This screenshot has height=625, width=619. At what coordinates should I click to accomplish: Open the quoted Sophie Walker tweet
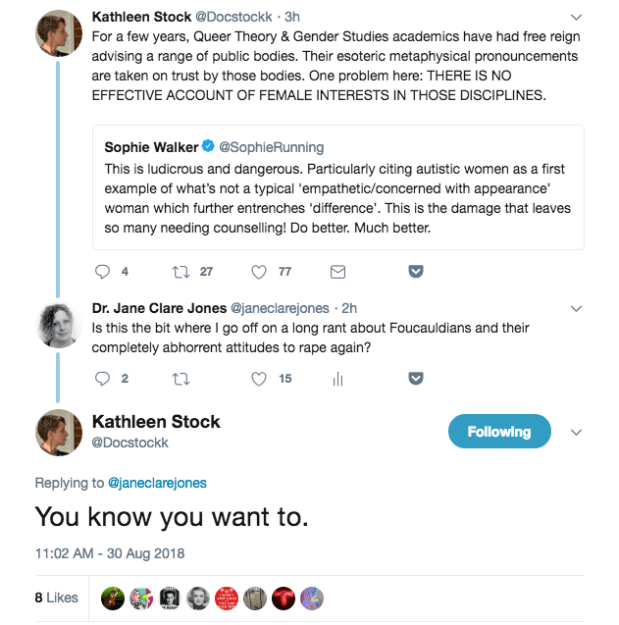coord(338,187)
